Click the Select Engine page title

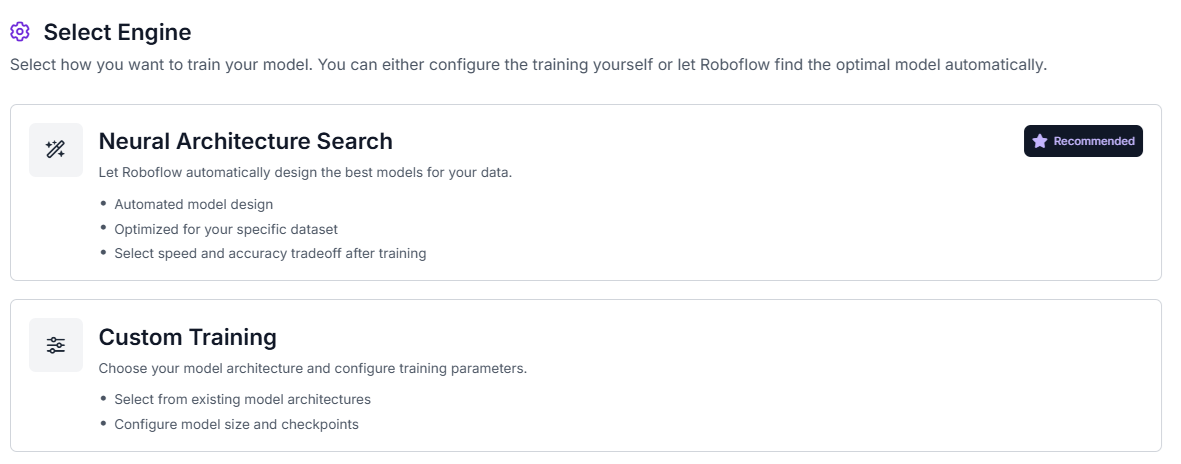tap(117, 32)
